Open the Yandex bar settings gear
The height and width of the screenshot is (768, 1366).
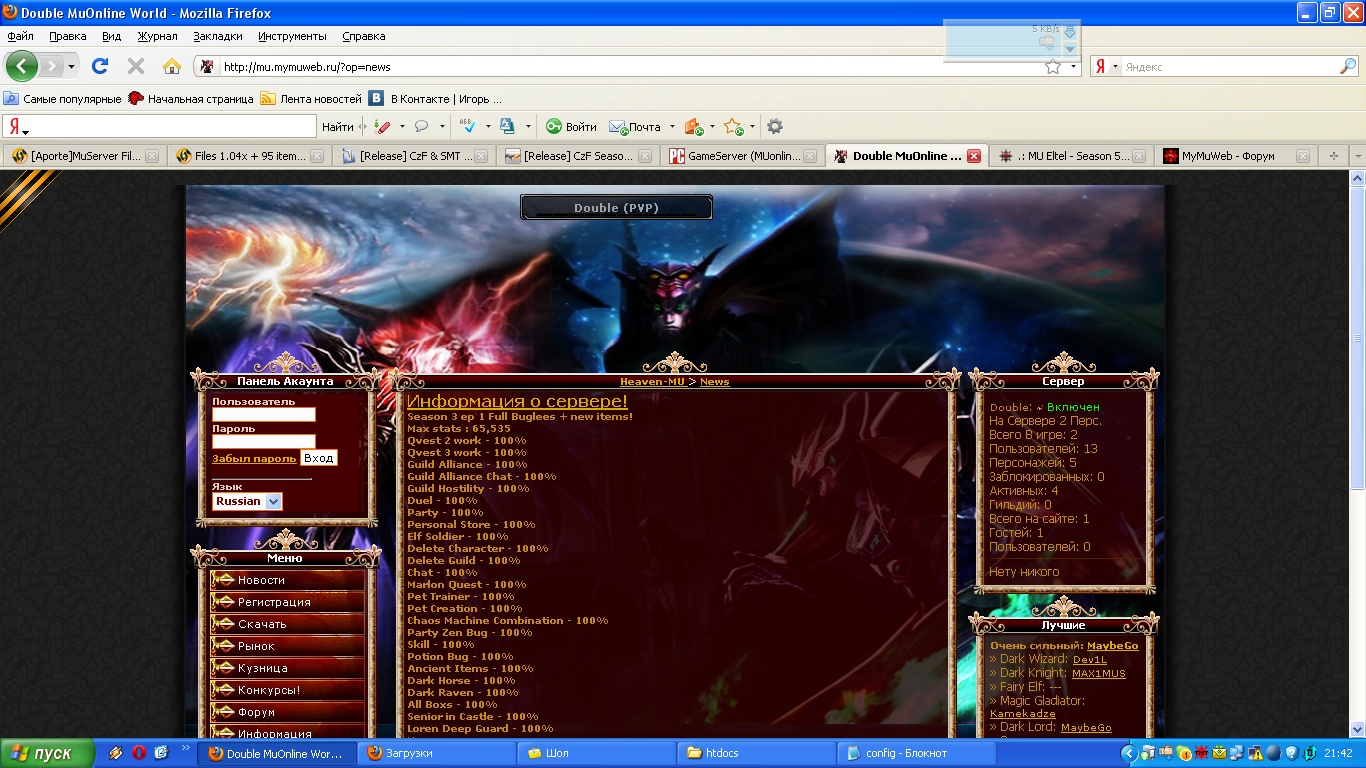point(775,127)
